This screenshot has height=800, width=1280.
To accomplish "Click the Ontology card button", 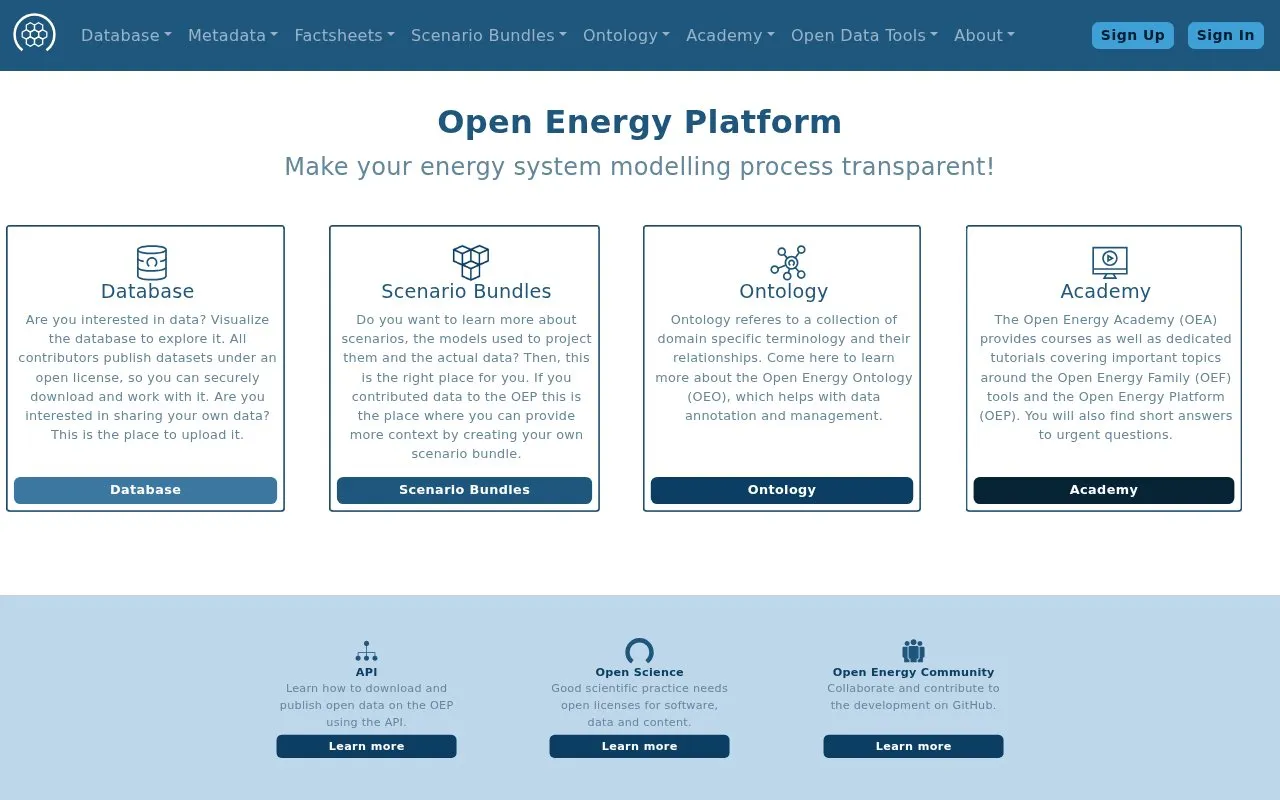I will point(782,490).
